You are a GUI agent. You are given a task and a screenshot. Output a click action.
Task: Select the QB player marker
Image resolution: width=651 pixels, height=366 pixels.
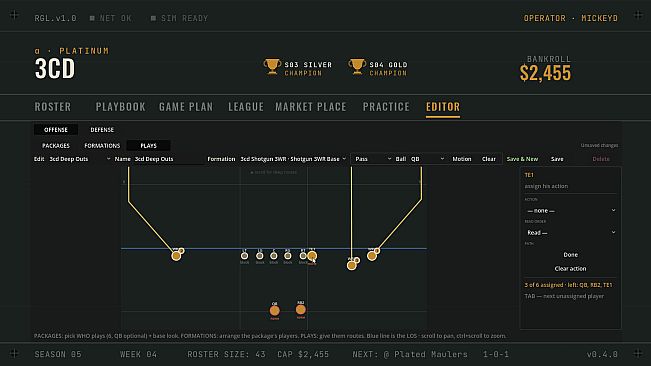[274, 310]
